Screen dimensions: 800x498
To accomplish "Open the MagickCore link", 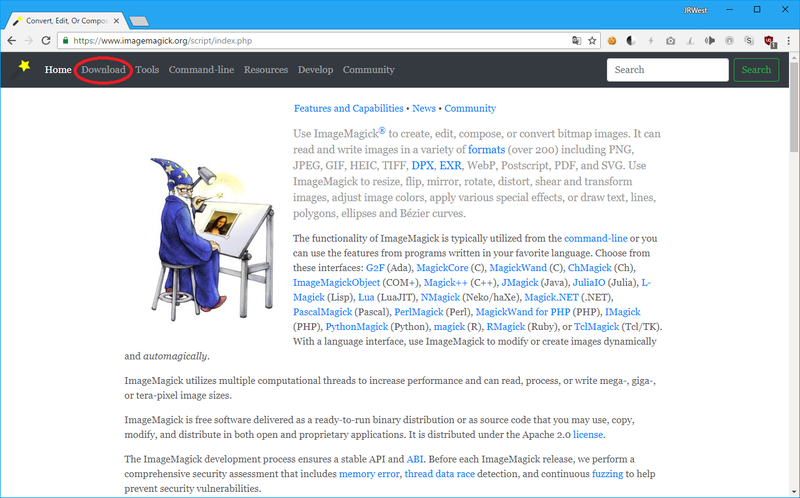I will (442, 268).
